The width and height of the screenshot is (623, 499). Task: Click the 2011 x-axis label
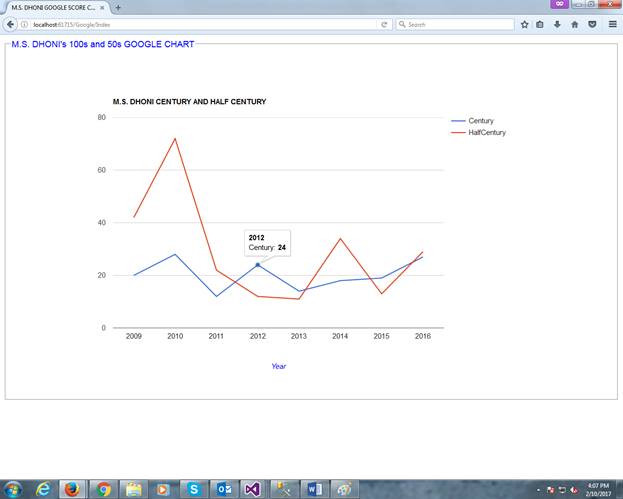[x=216, y=336]
